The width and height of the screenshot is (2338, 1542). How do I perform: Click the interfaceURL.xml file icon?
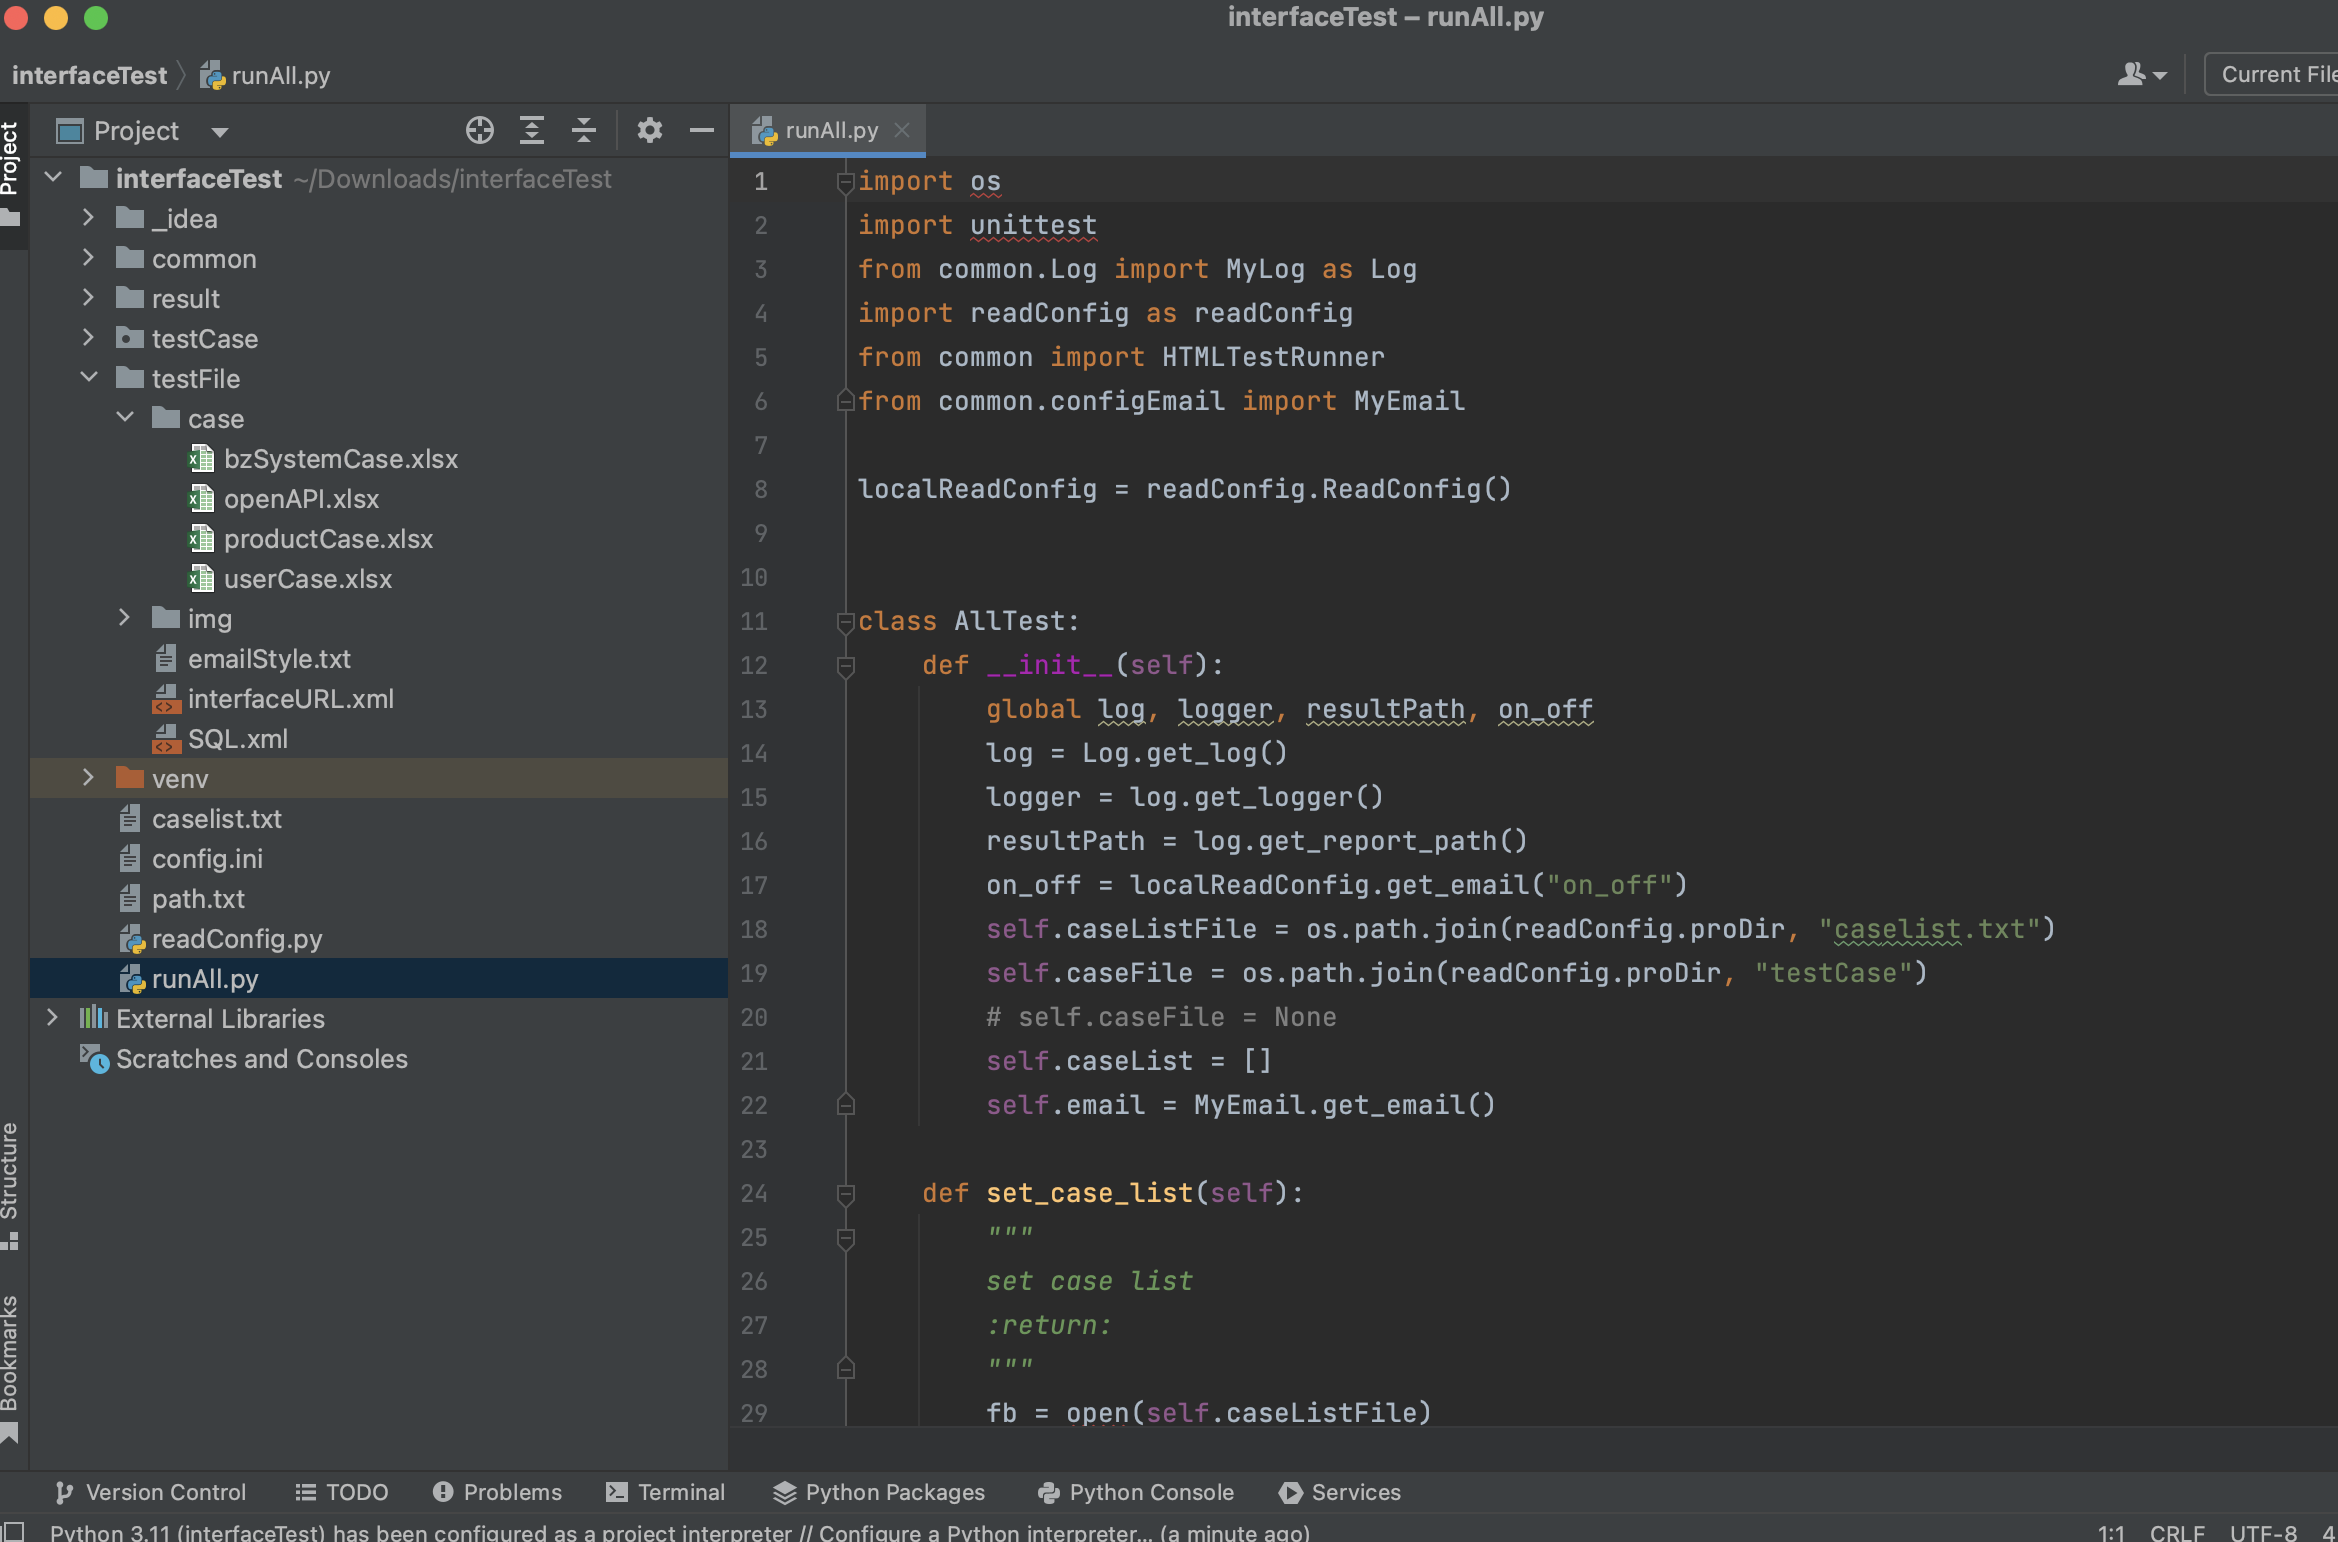(165, 699)
